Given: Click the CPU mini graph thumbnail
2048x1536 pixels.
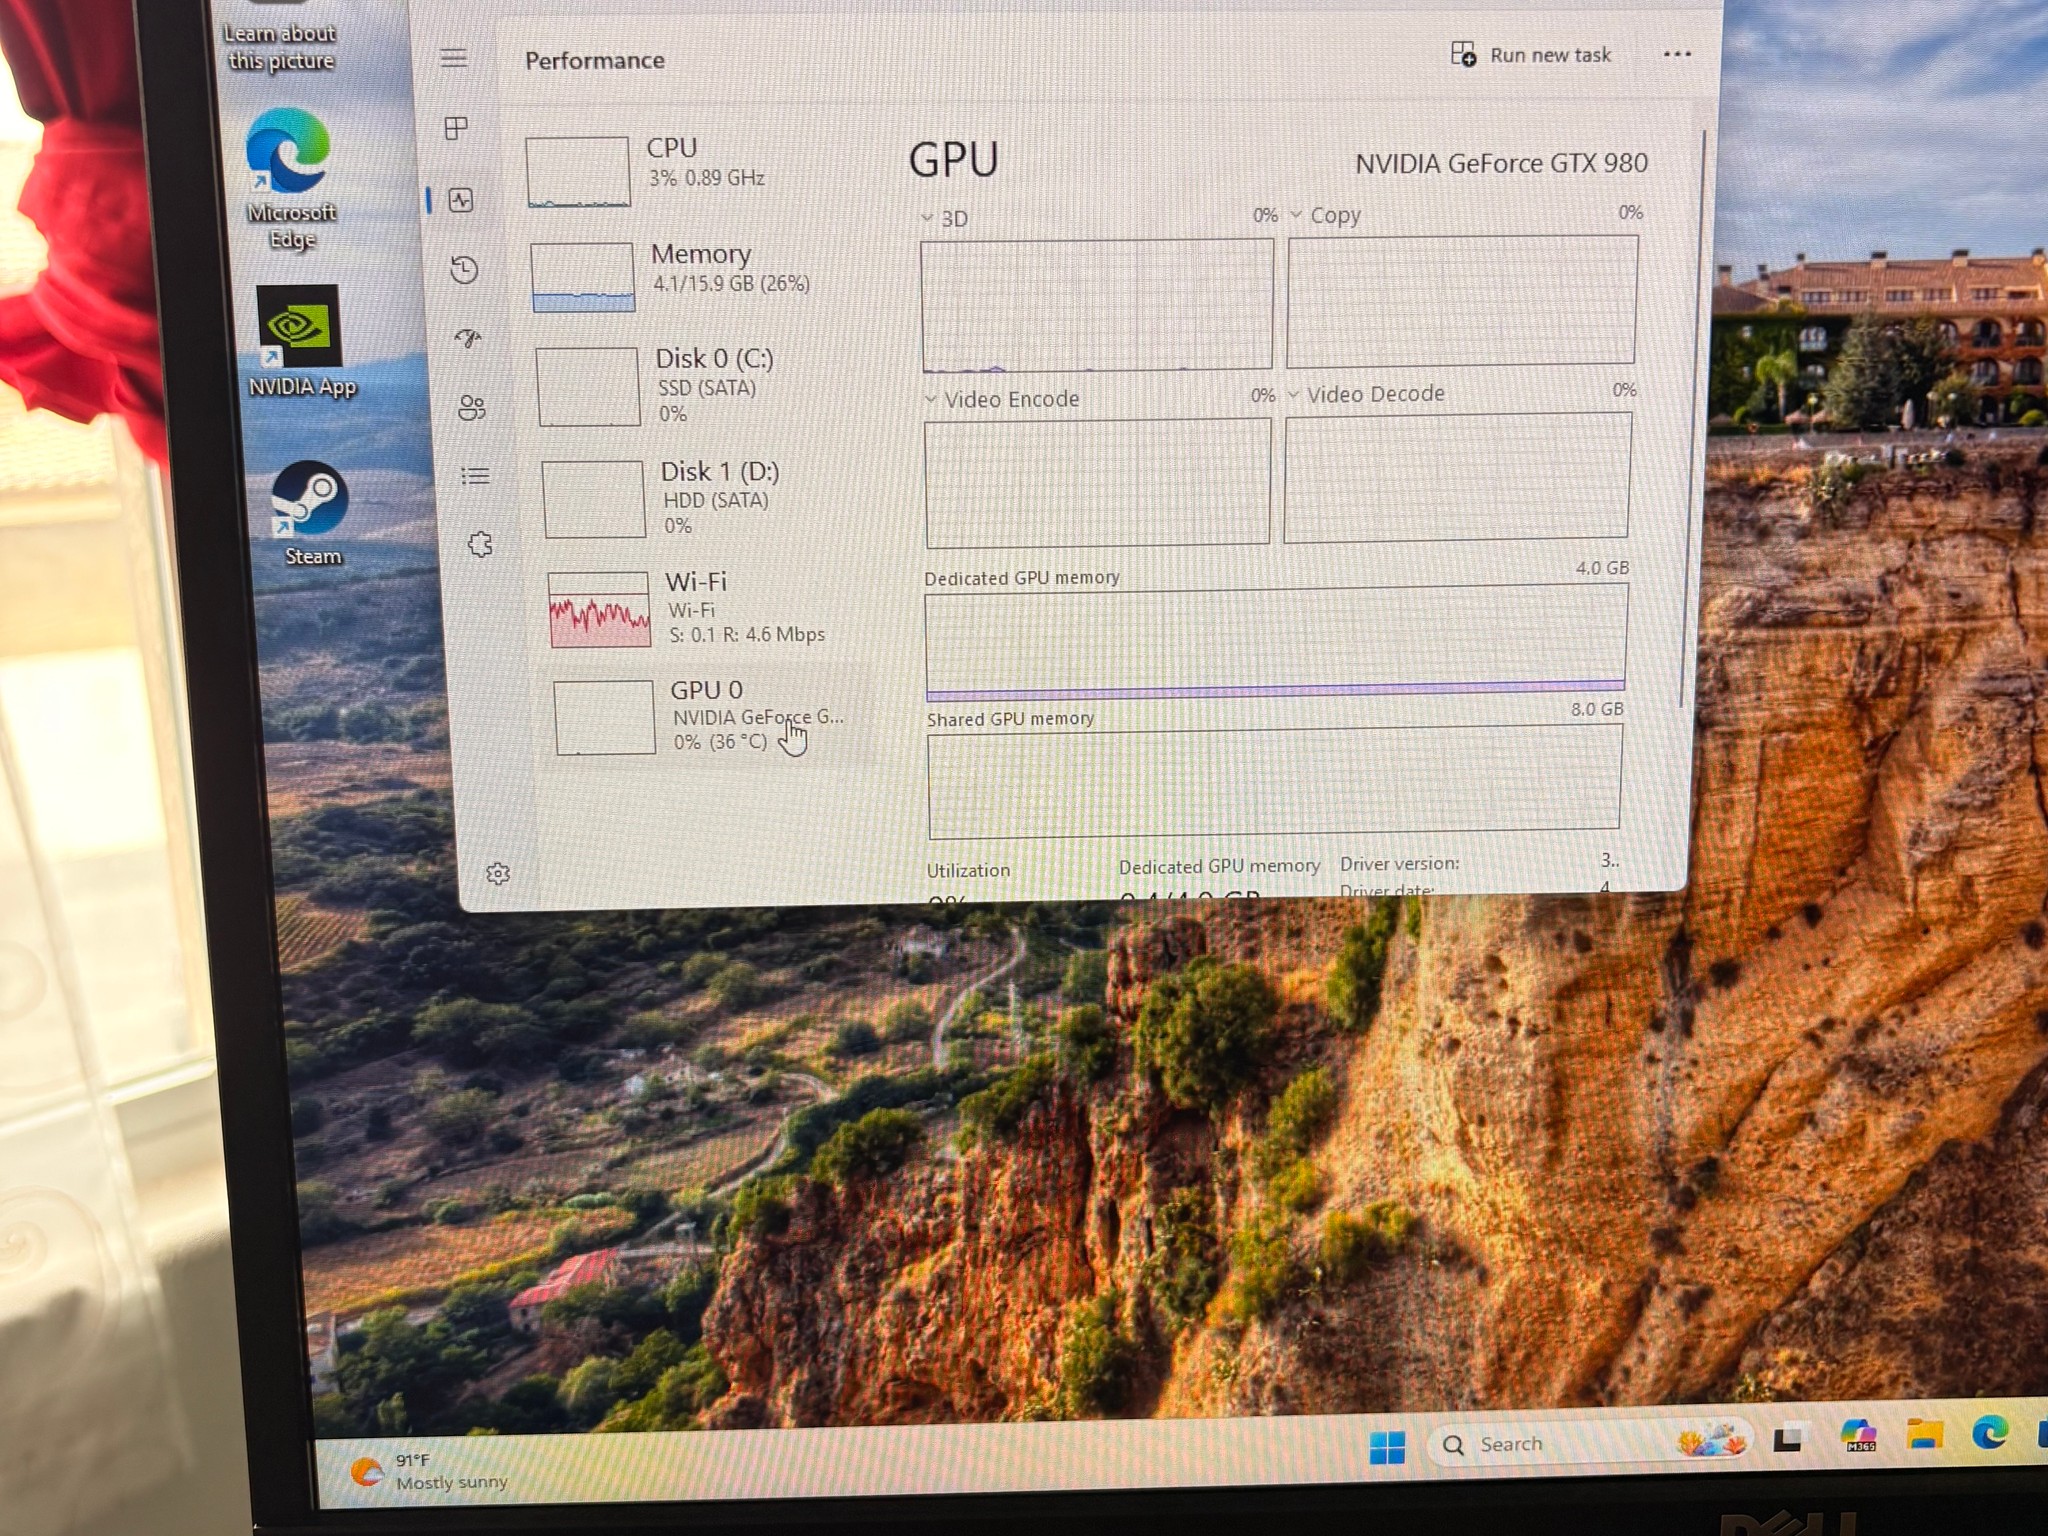Looking at the screenshot, I should coord(578,172).
